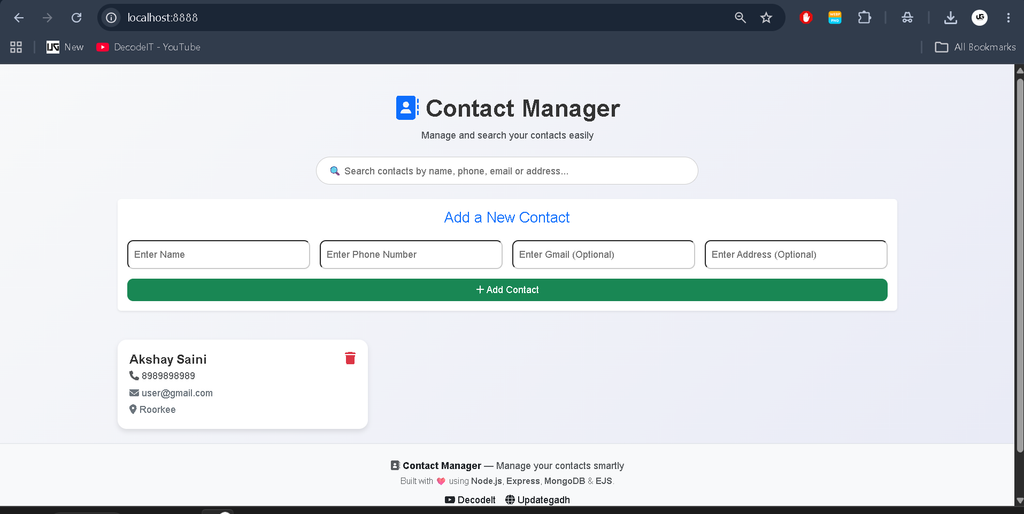This screenshot has width=1024, height=514.
Task: Open the Chrome three-dot menu
Action: tap(1008, 18)
